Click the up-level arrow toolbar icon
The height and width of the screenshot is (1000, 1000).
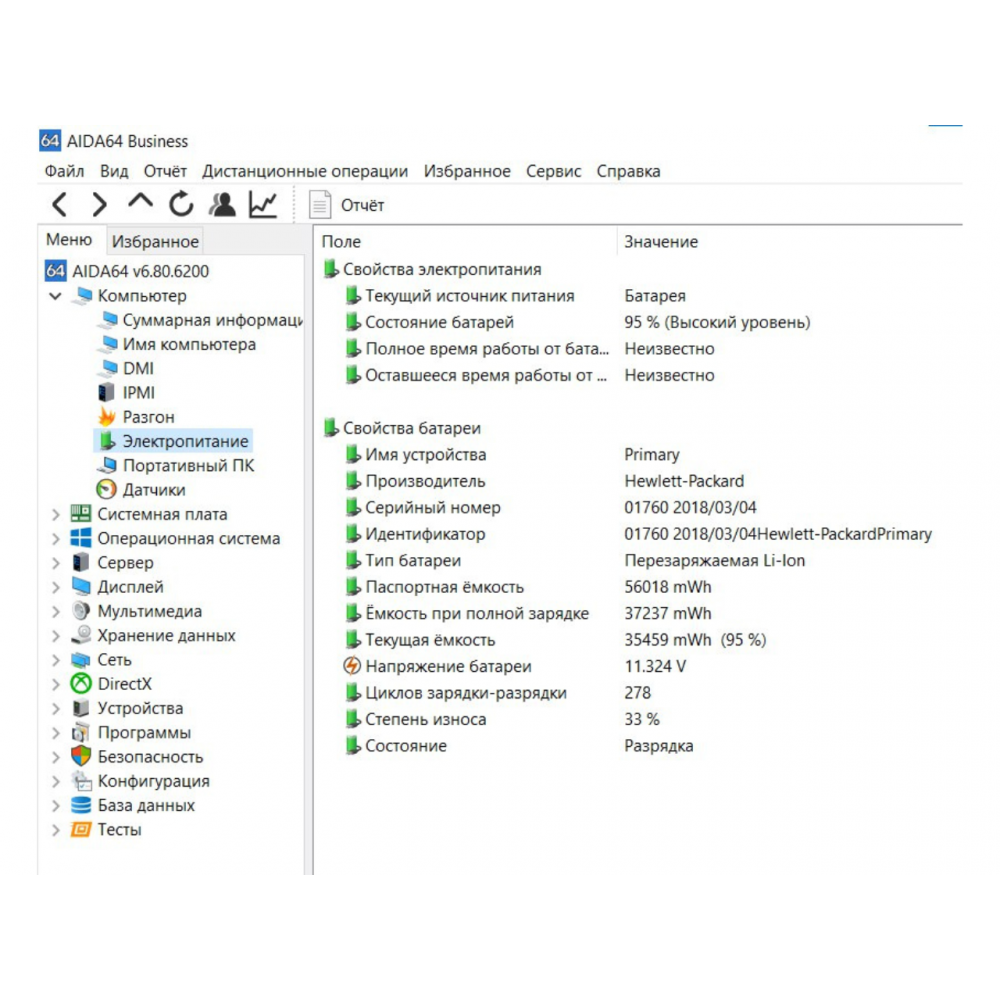coord(140,202)
